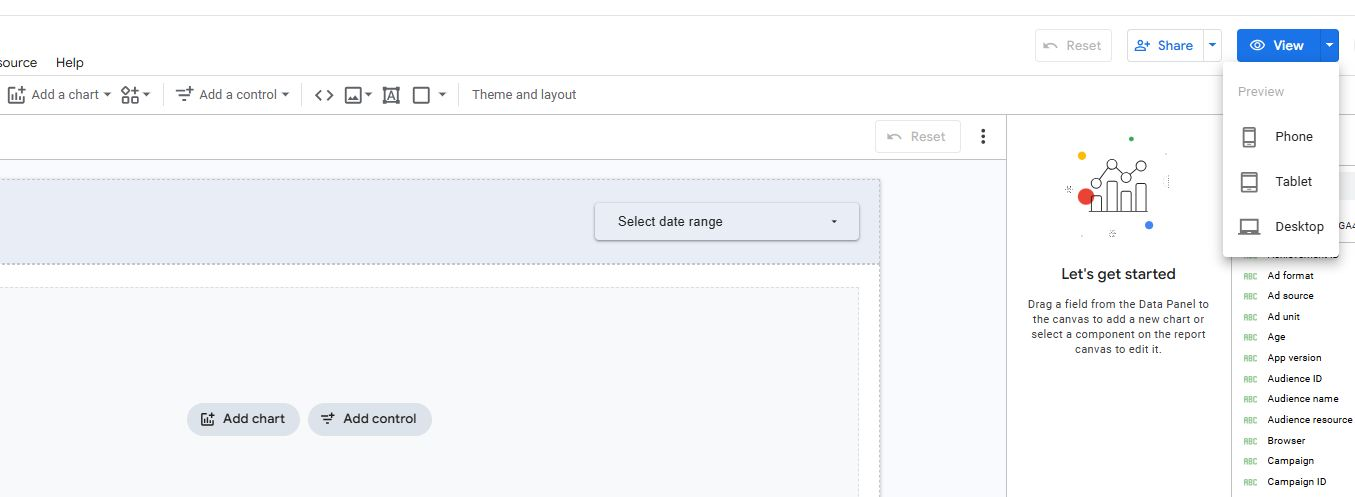Open the Select date range dropdown
Image resolution: width=1355 pixels, height=497 pixels.
pyautogui.click(x=726, y=222)
